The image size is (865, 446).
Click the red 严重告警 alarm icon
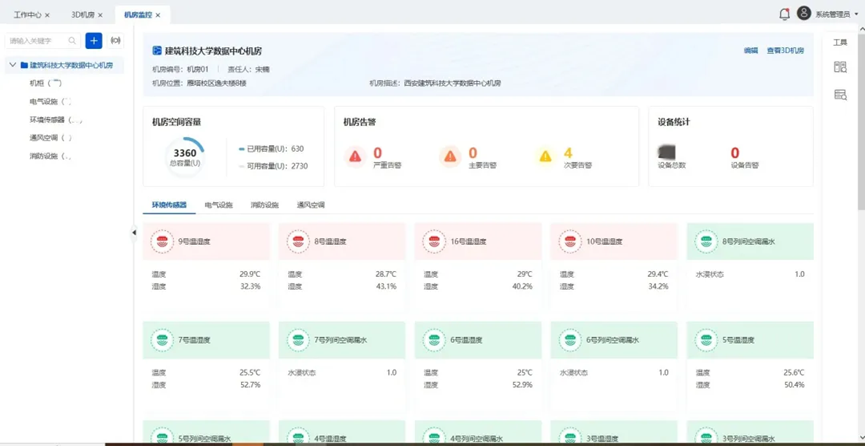[355, 156]
